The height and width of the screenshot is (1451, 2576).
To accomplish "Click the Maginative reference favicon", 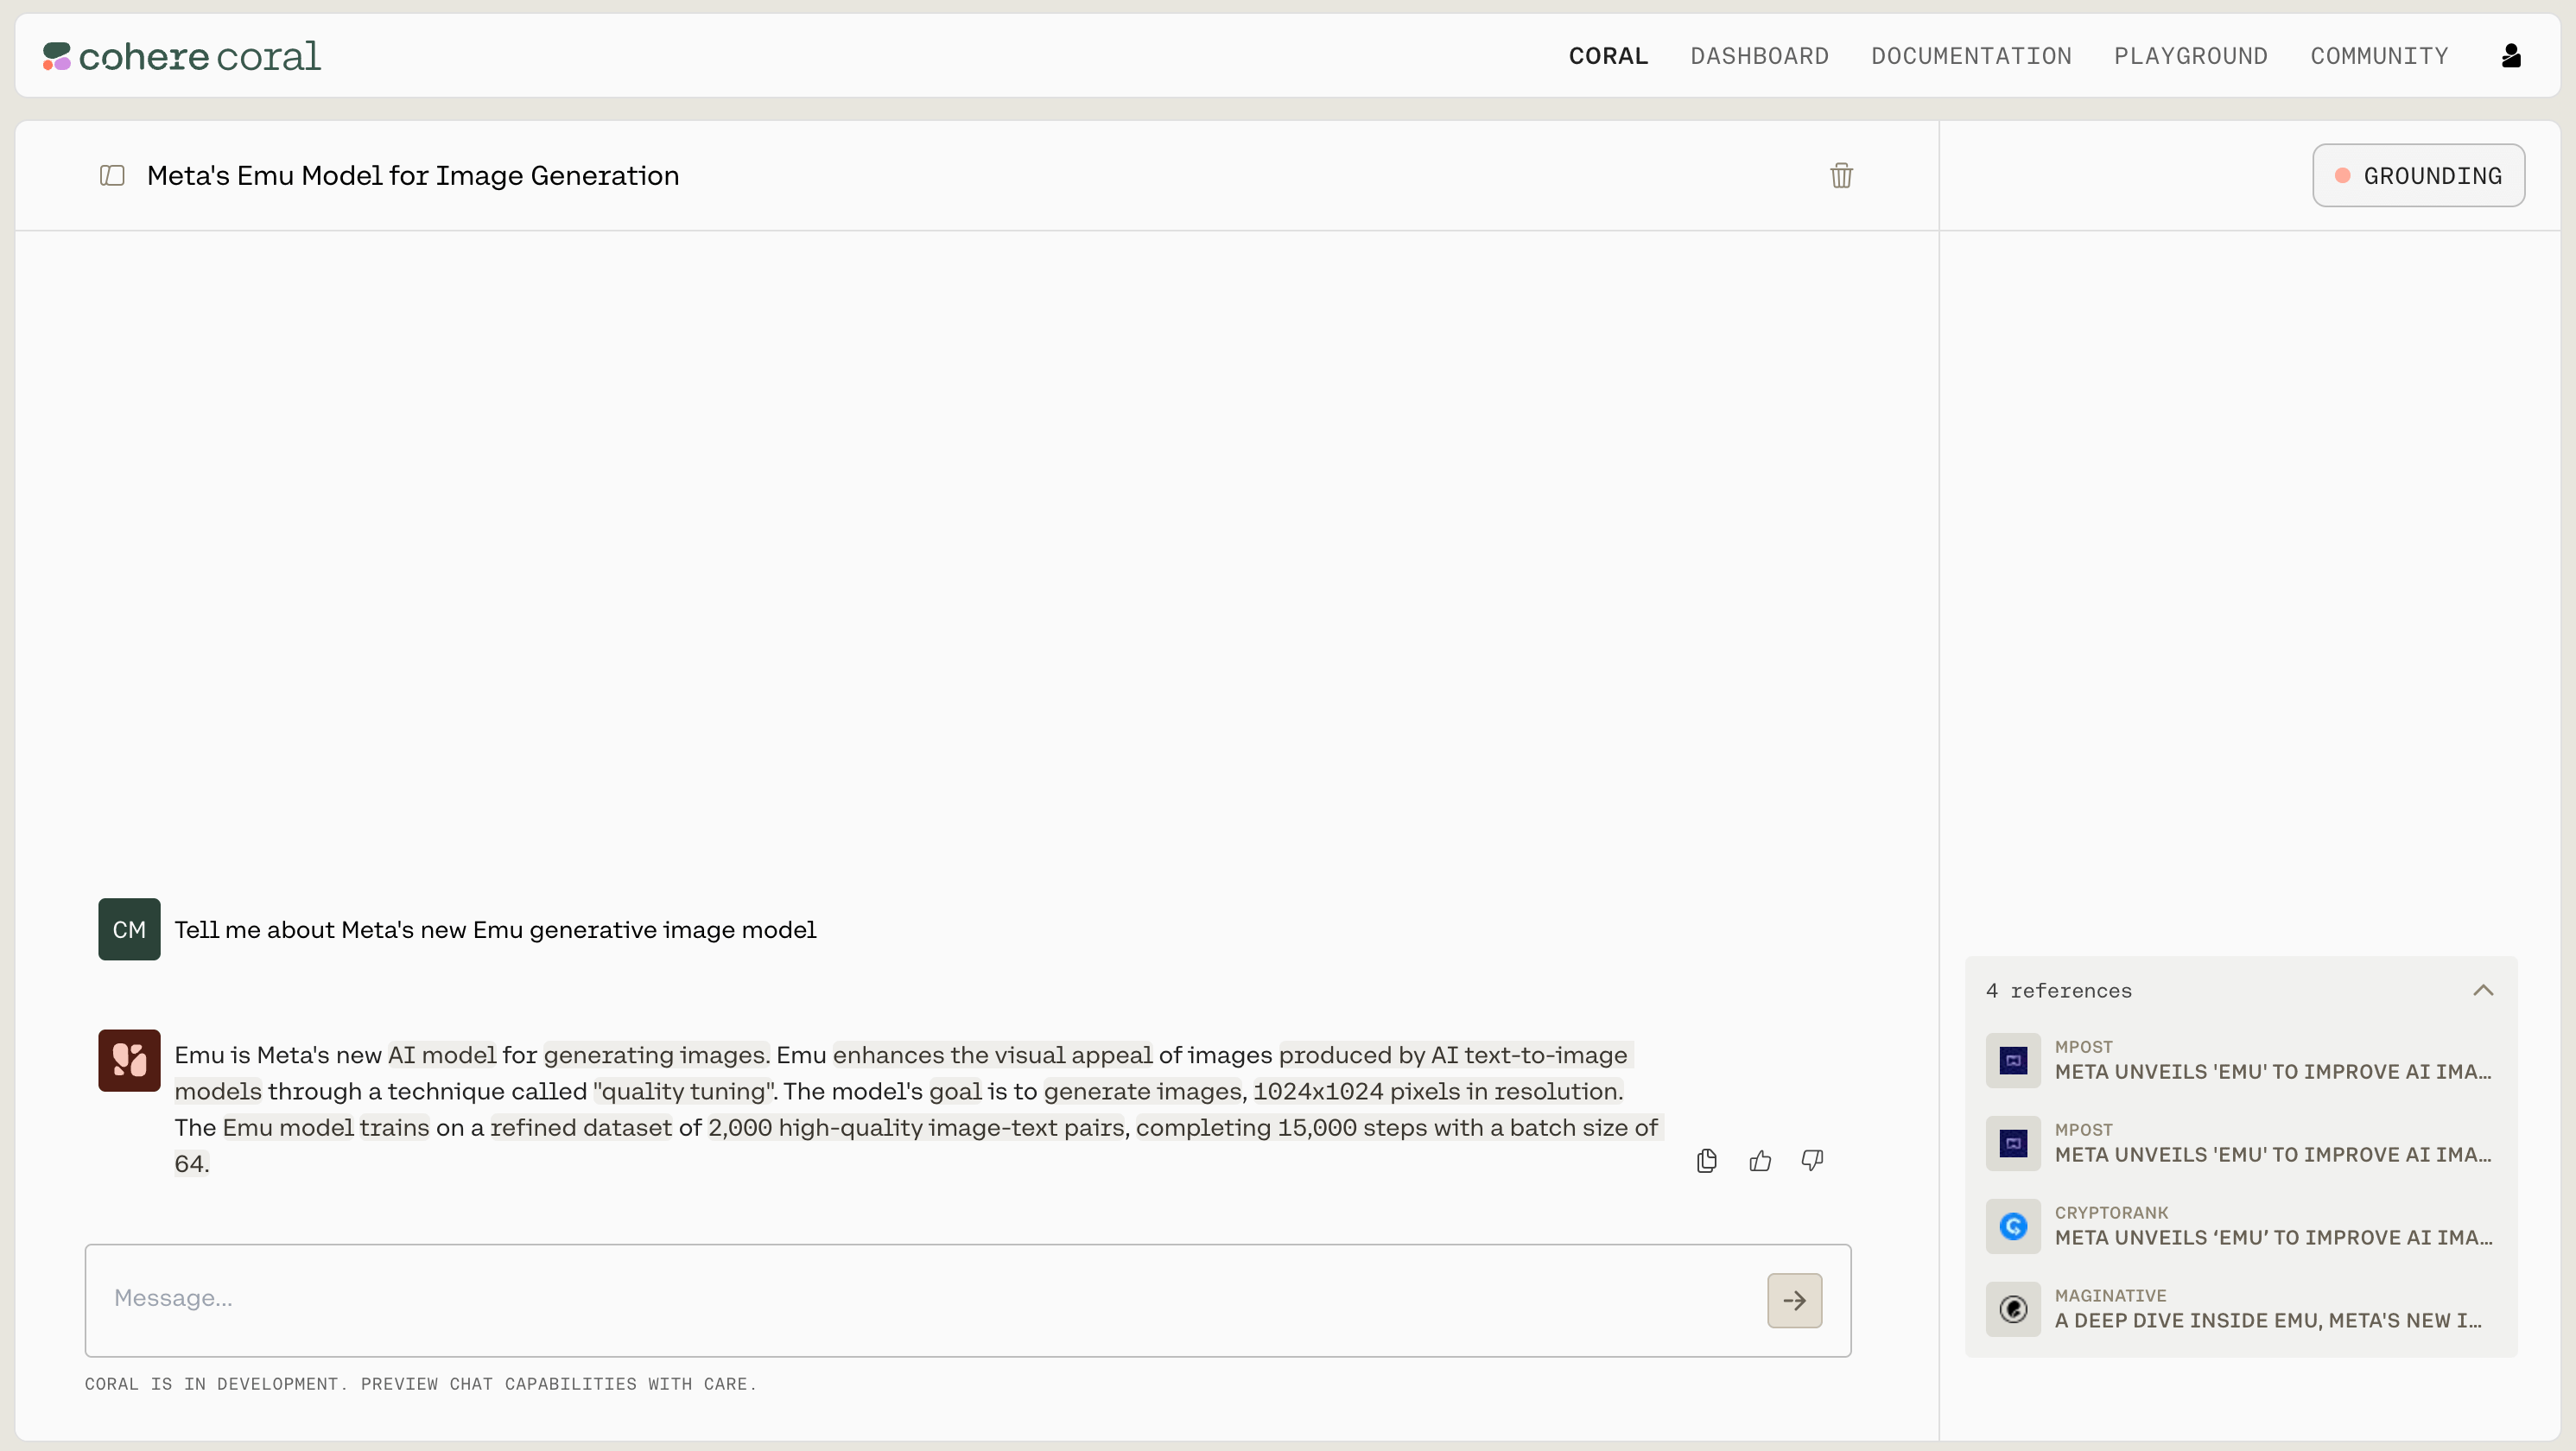I will (2013, 1309).
